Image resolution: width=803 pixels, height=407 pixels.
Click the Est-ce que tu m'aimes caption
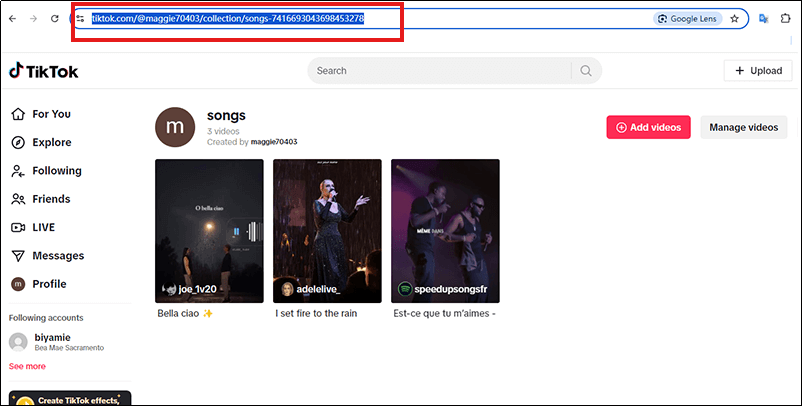[x=445, y=313]
